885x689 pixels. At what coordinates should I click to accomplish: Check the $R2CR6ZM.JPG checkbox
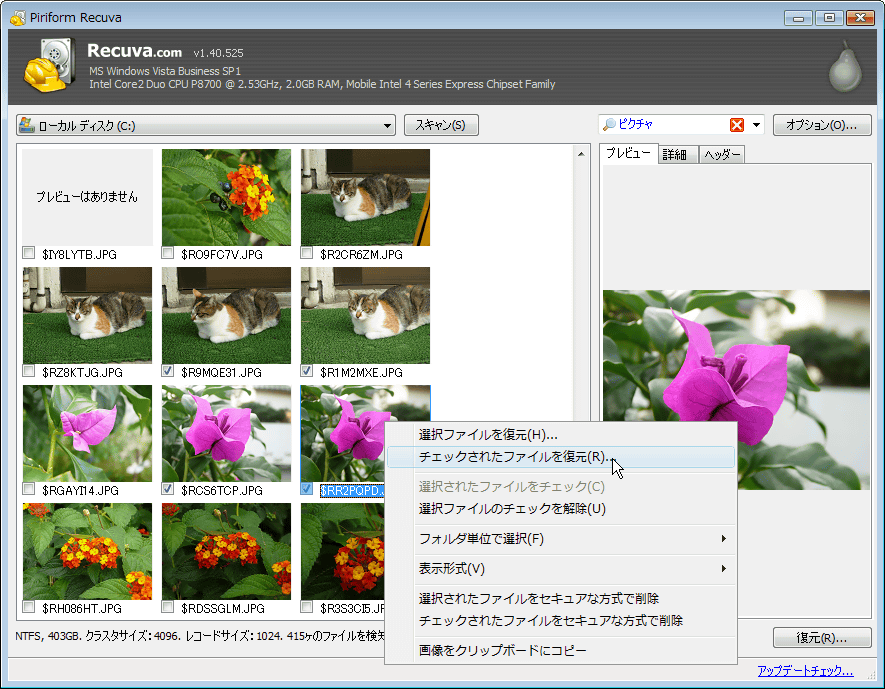306,252
